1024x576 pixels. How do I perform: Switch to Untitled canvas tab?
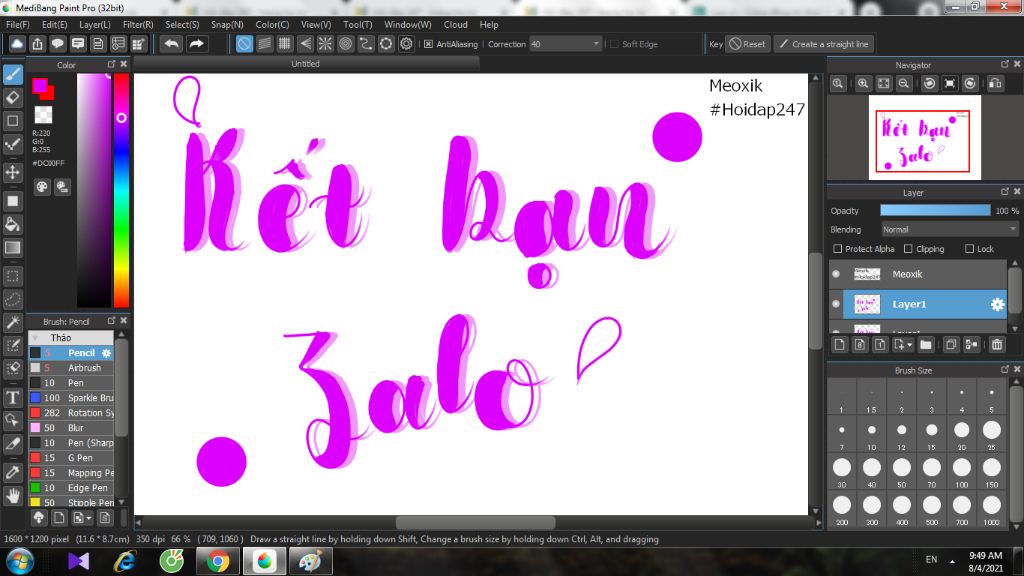coord(306,64)
